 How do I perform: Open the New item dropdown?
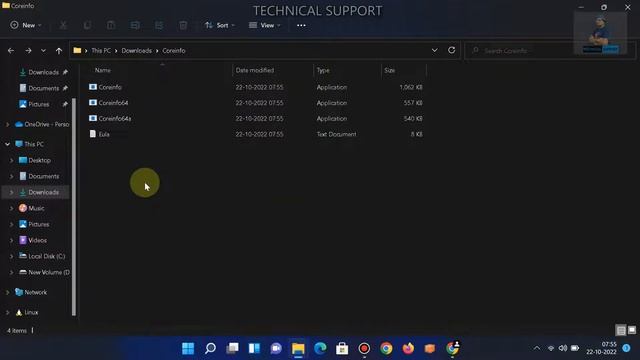[26, 25]
